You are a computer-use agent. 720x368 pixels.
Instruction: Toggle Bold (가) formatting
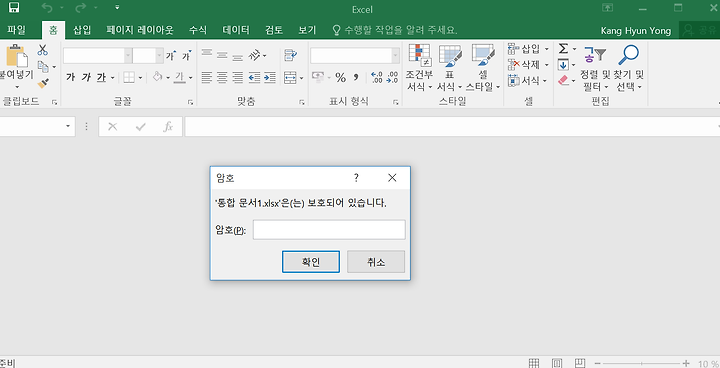point(70,77)
